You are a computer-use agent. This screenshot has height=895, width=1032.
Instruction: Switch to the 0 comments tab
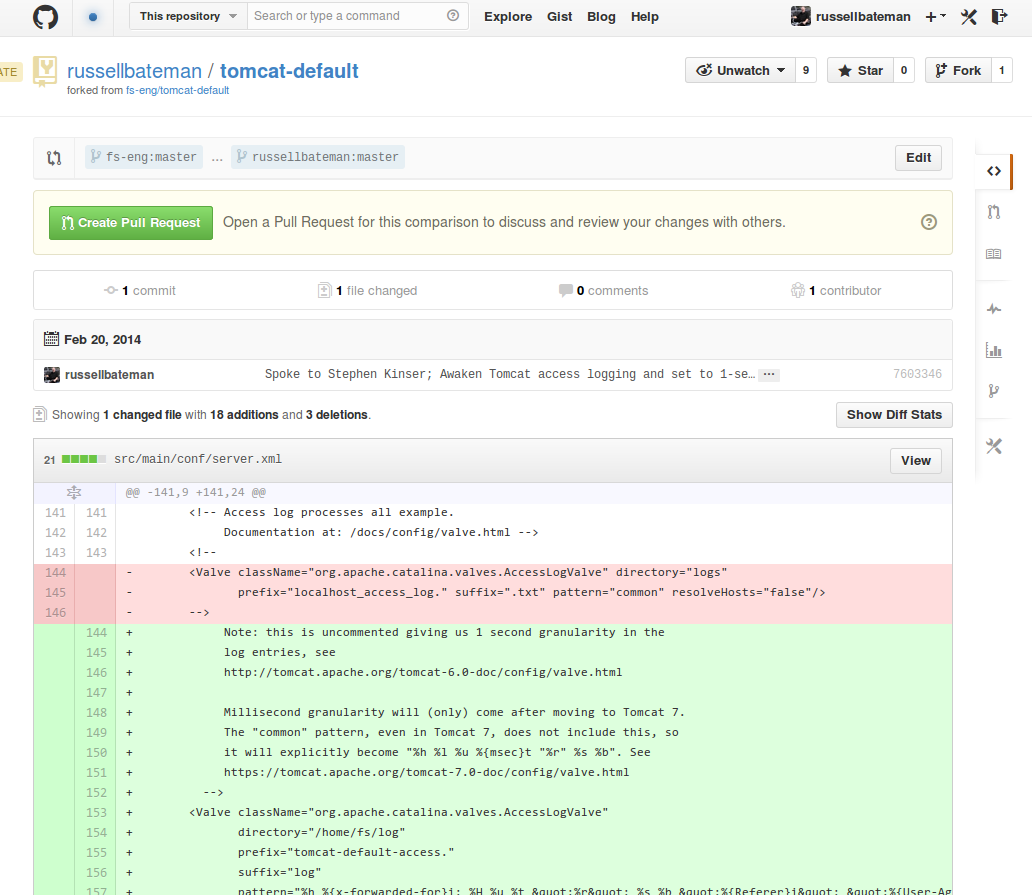point(604,291)
